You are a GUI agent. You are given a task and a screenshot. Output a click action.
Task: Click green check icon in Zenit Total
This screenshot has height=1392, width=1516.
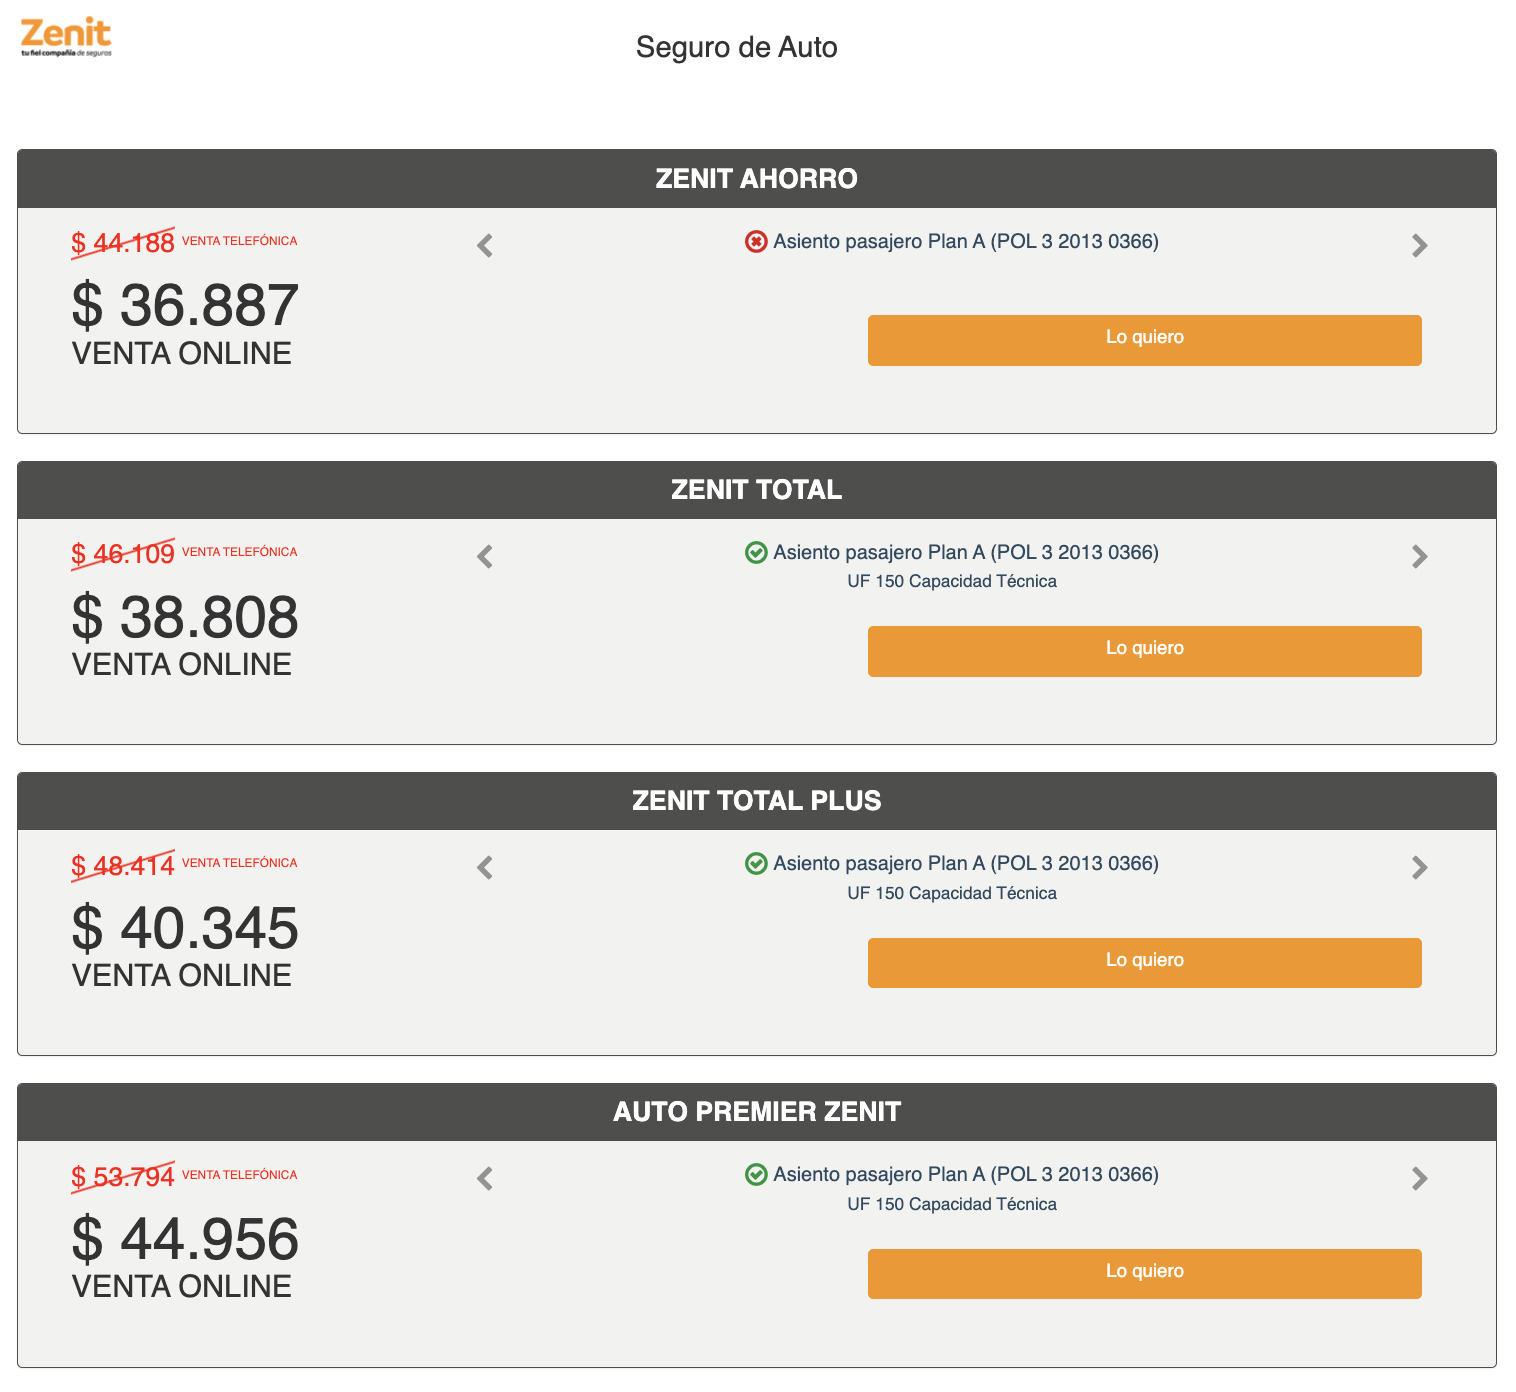click(756, 552)
